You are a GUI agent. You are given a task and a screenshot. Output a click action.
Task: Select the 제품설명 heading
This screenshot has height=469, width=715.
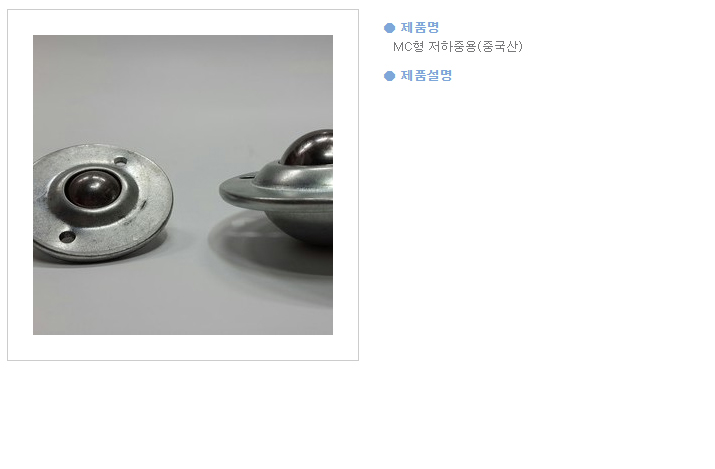pos(426,75)
